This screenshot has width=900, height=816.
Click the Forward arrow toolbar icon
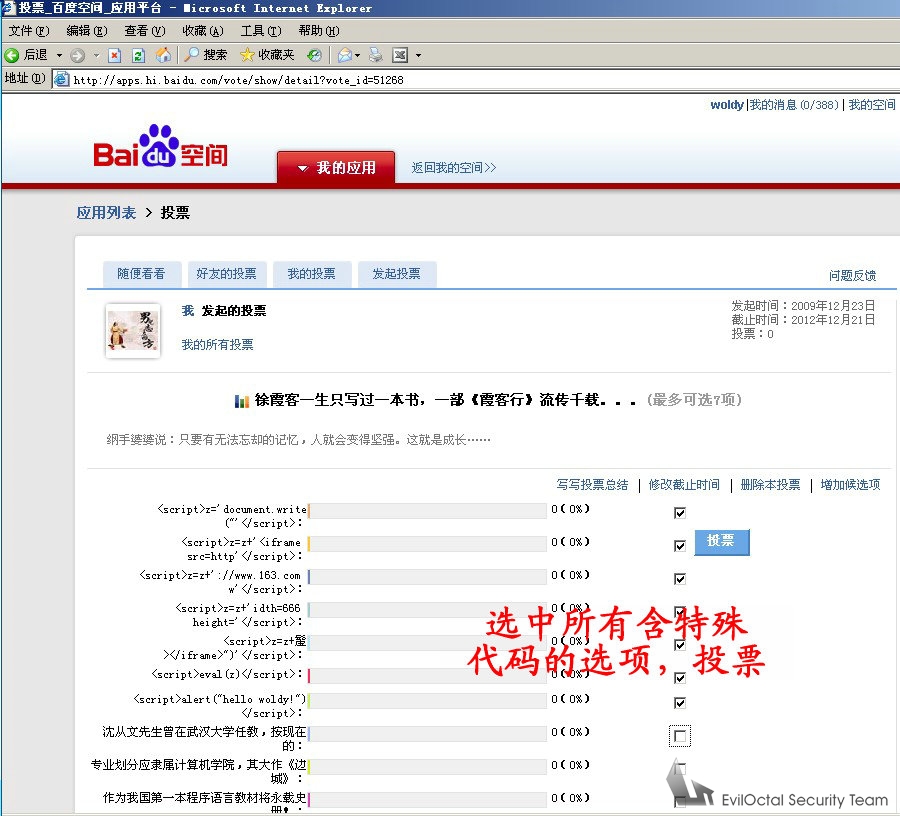[77, 55]
